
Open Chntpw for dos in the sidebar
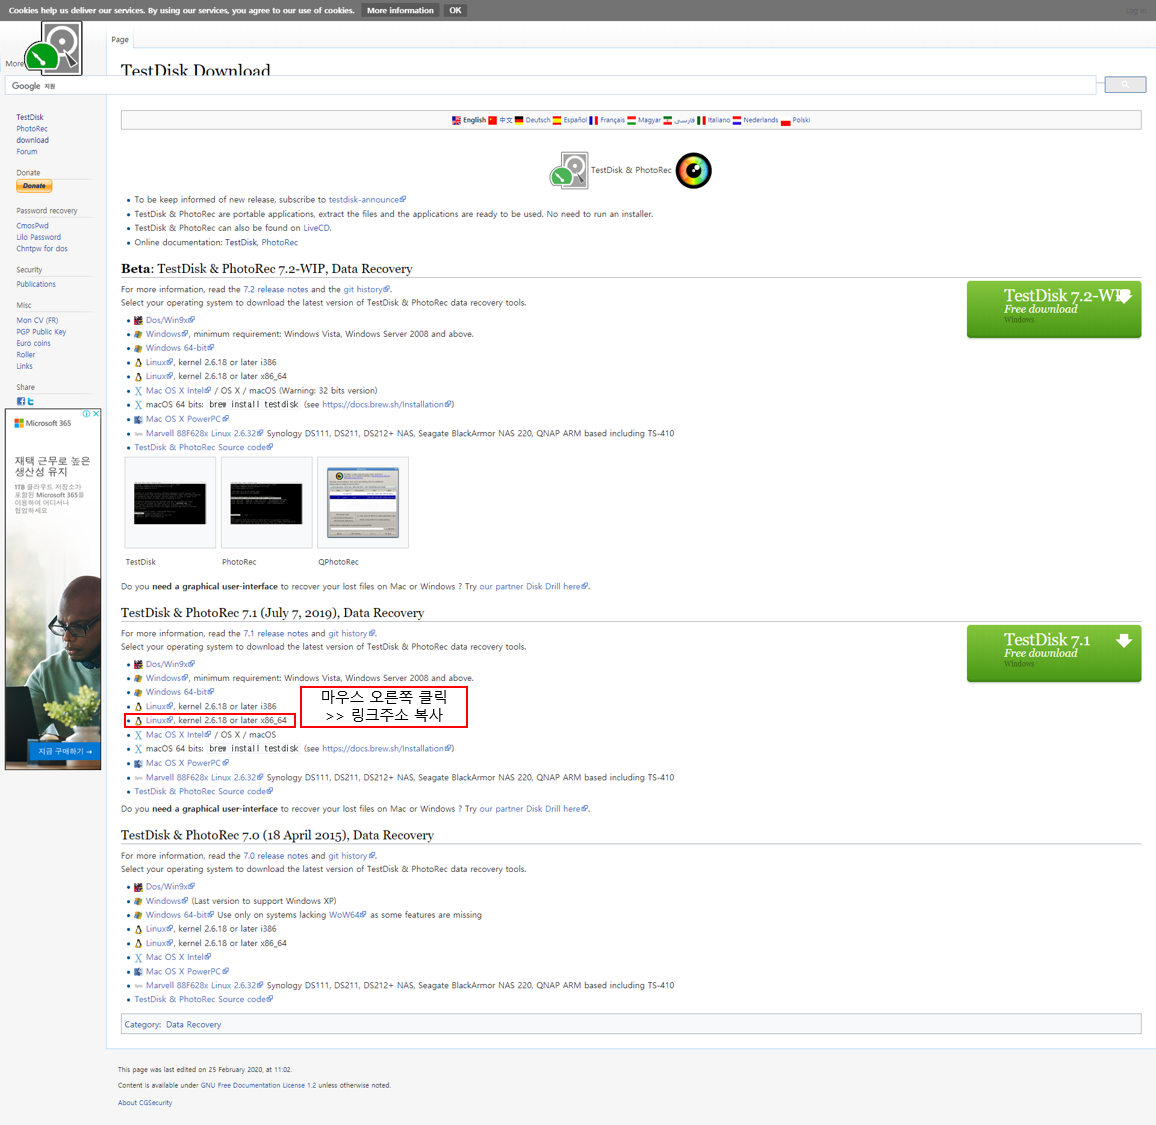coord(41,249)
